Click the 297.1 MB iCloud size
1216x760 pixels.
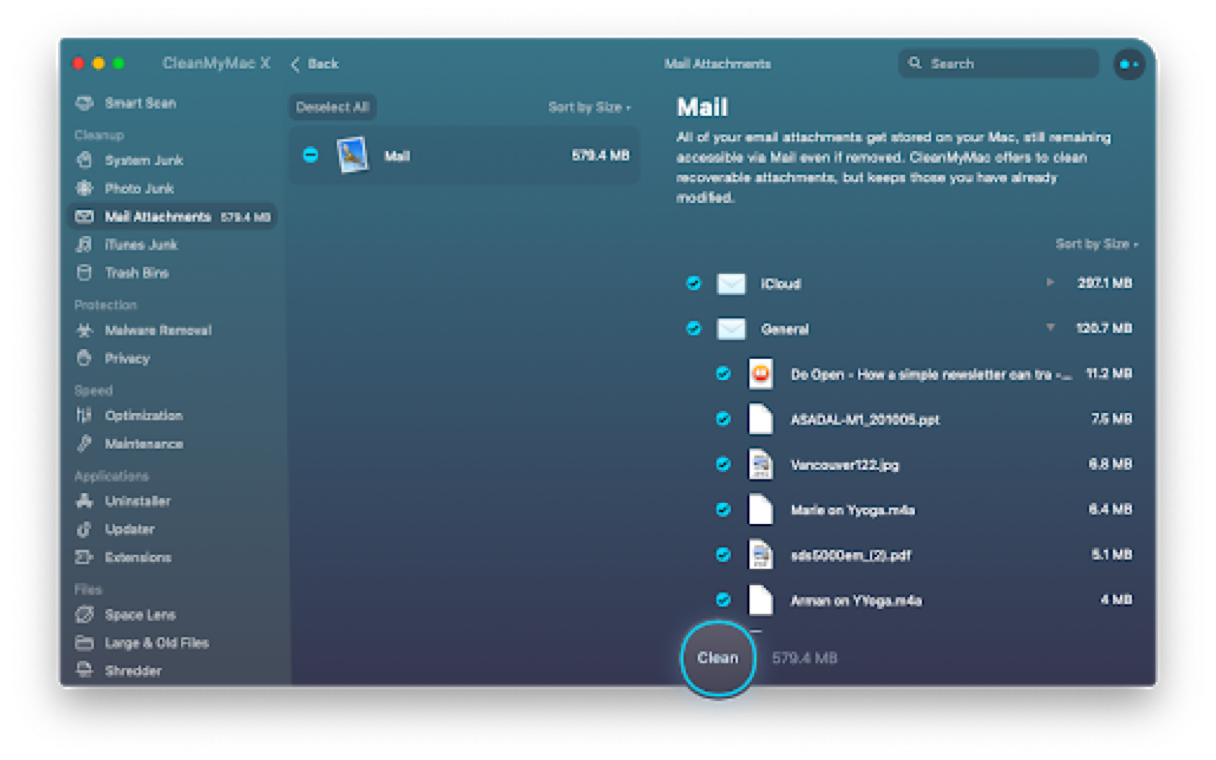[1105, 284]
